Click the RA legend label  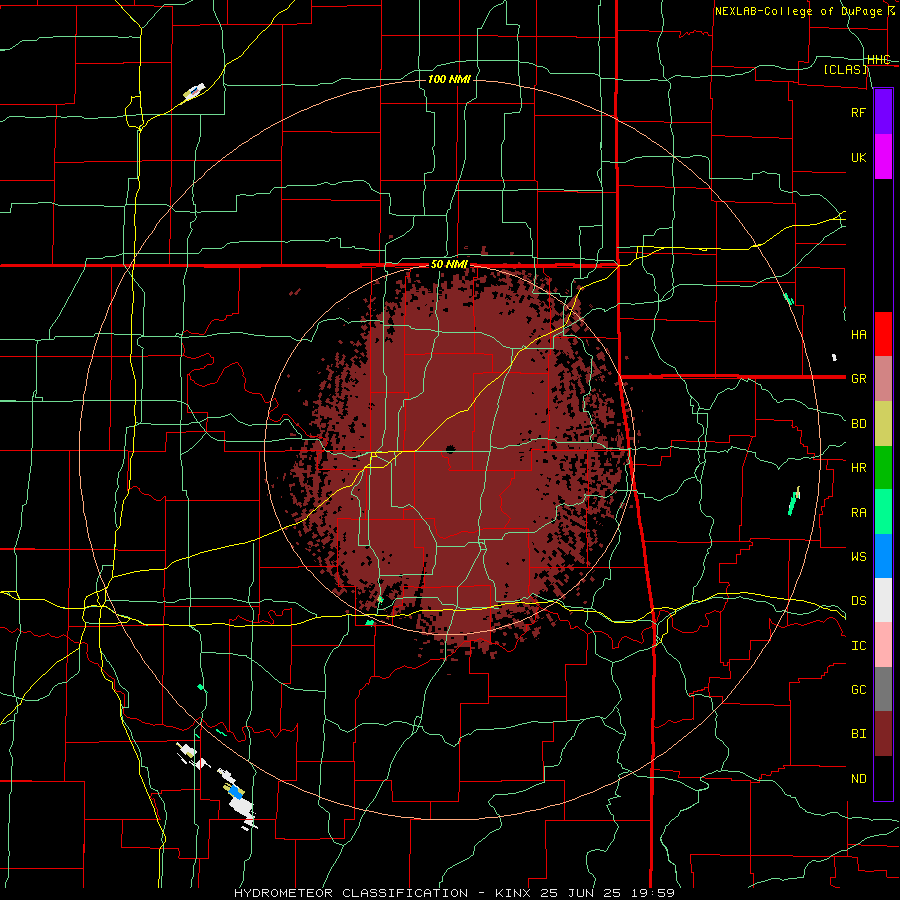point(859,513)
